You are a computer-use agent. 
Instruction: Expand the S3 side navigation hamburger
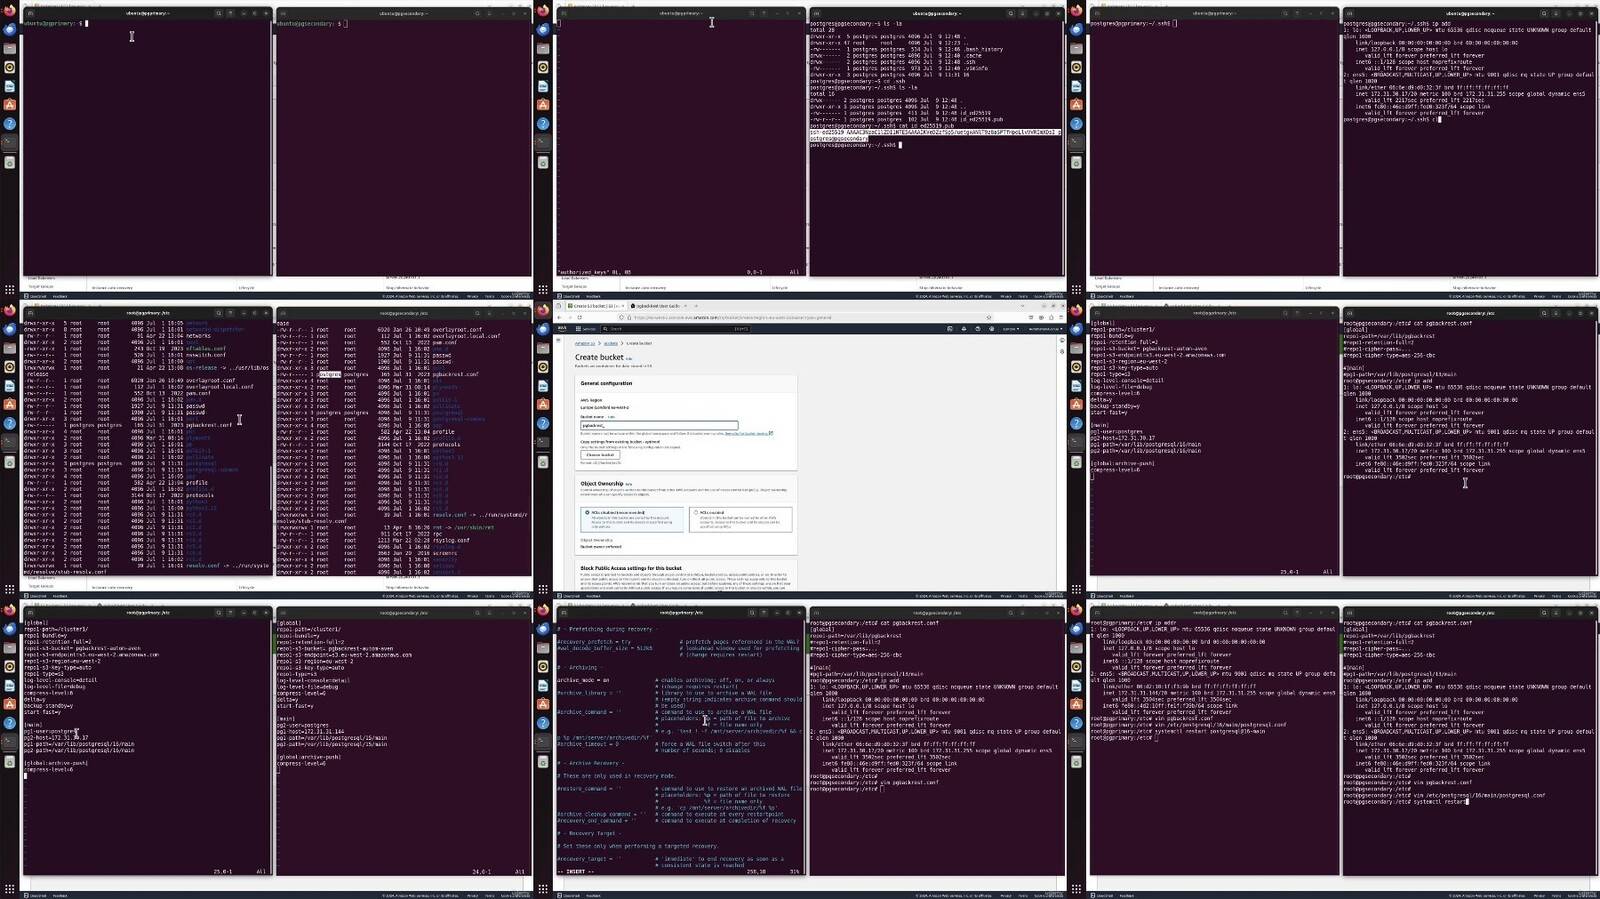click(558, 340)
